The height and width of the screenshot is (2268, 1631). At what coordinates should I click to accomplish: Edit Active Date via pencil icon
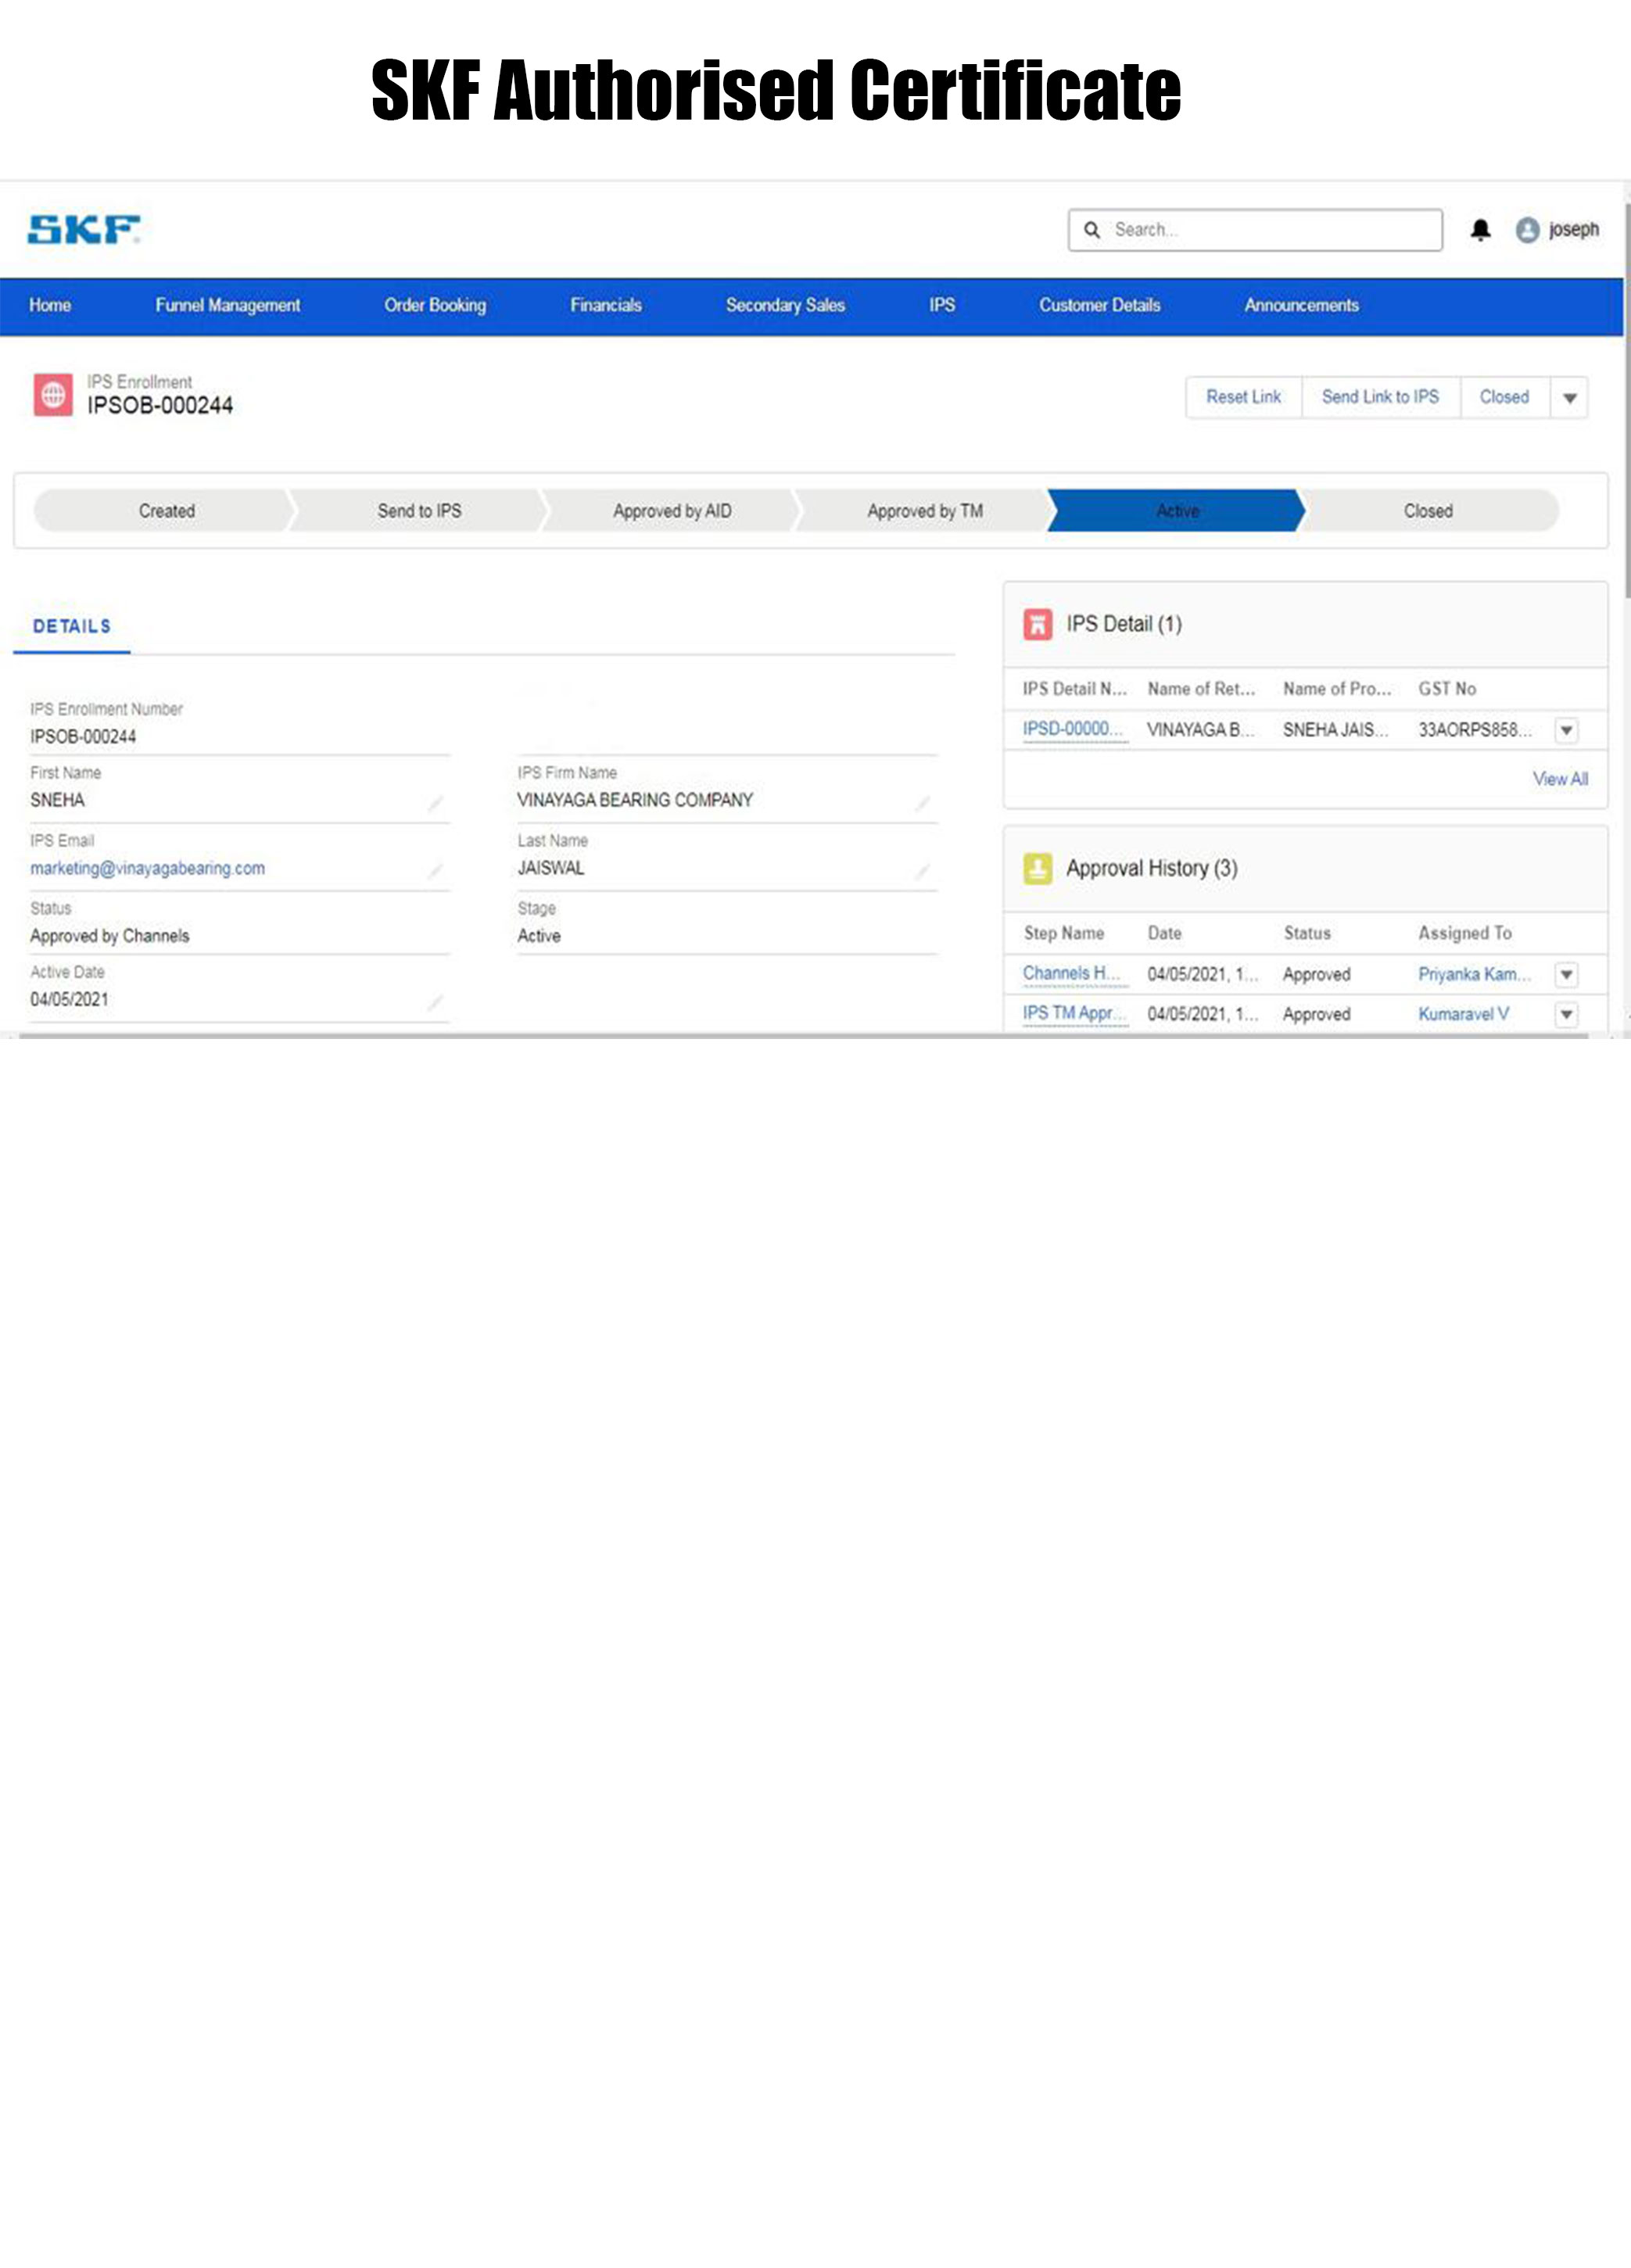(435, 1002)
